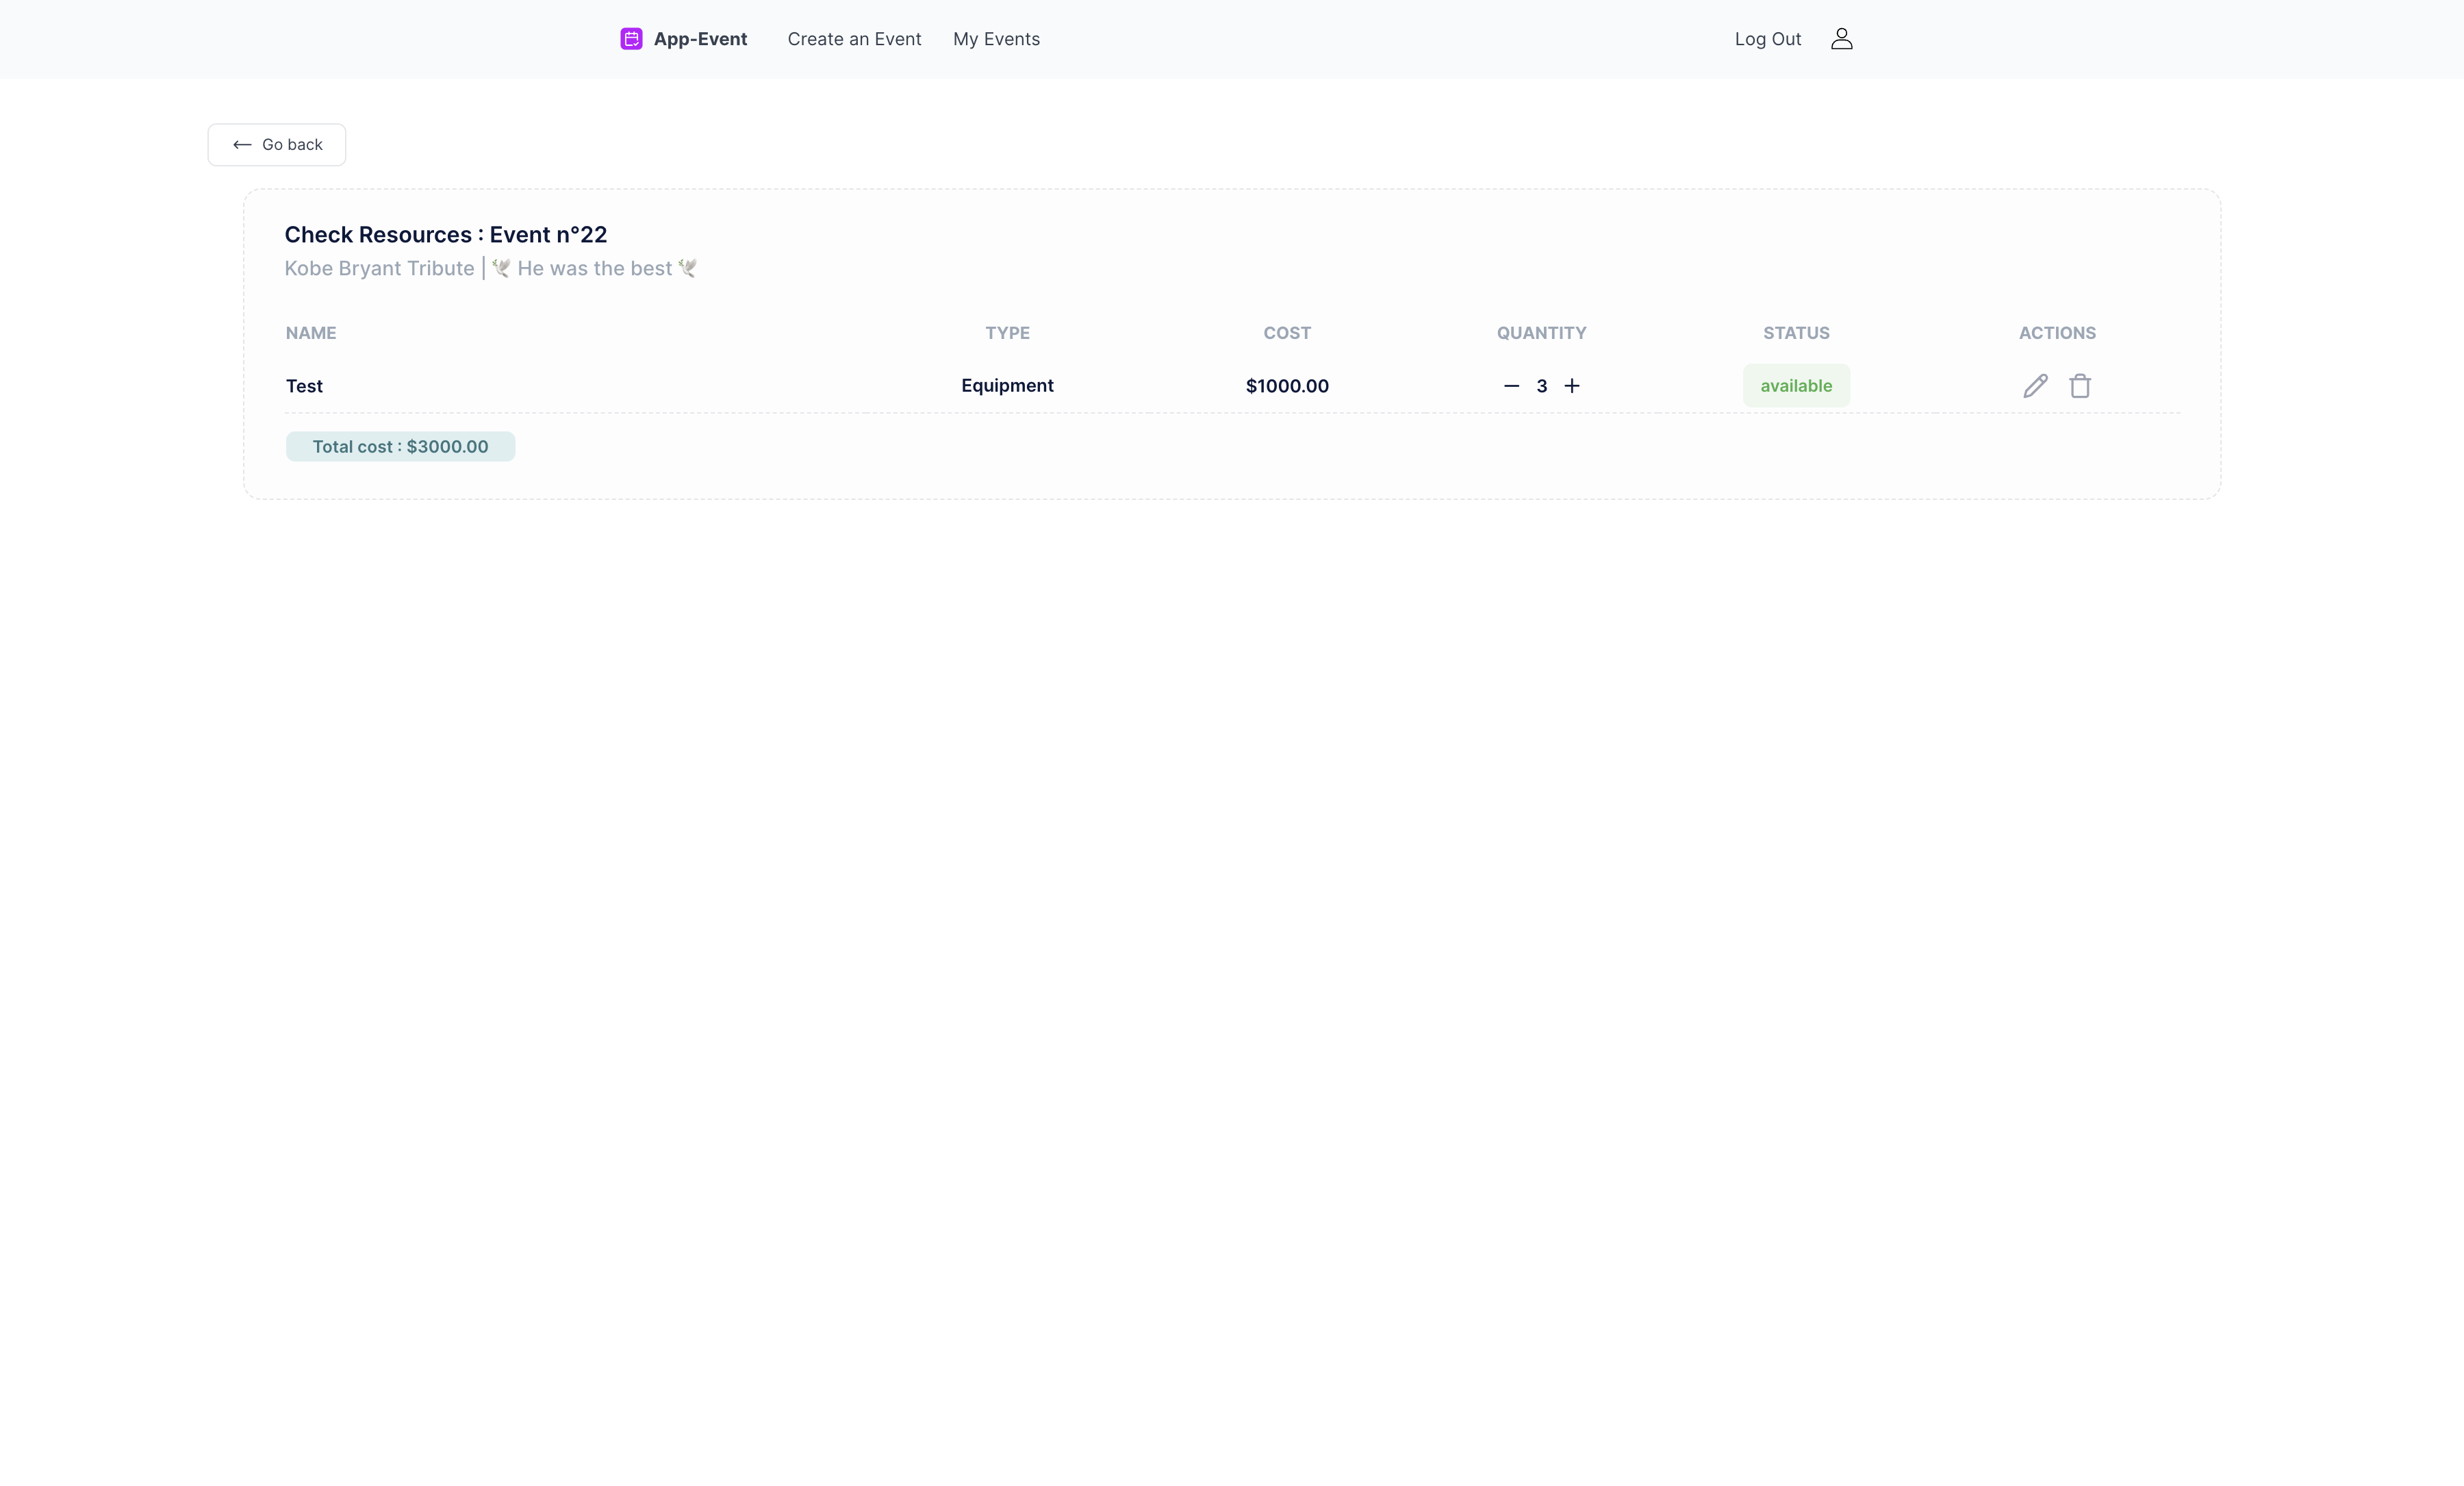This screenshot has height=1486, width=2464.
Task: Edit the Test resource with pencil icon
Action: pyautogui.click(x=2035, y=386)
